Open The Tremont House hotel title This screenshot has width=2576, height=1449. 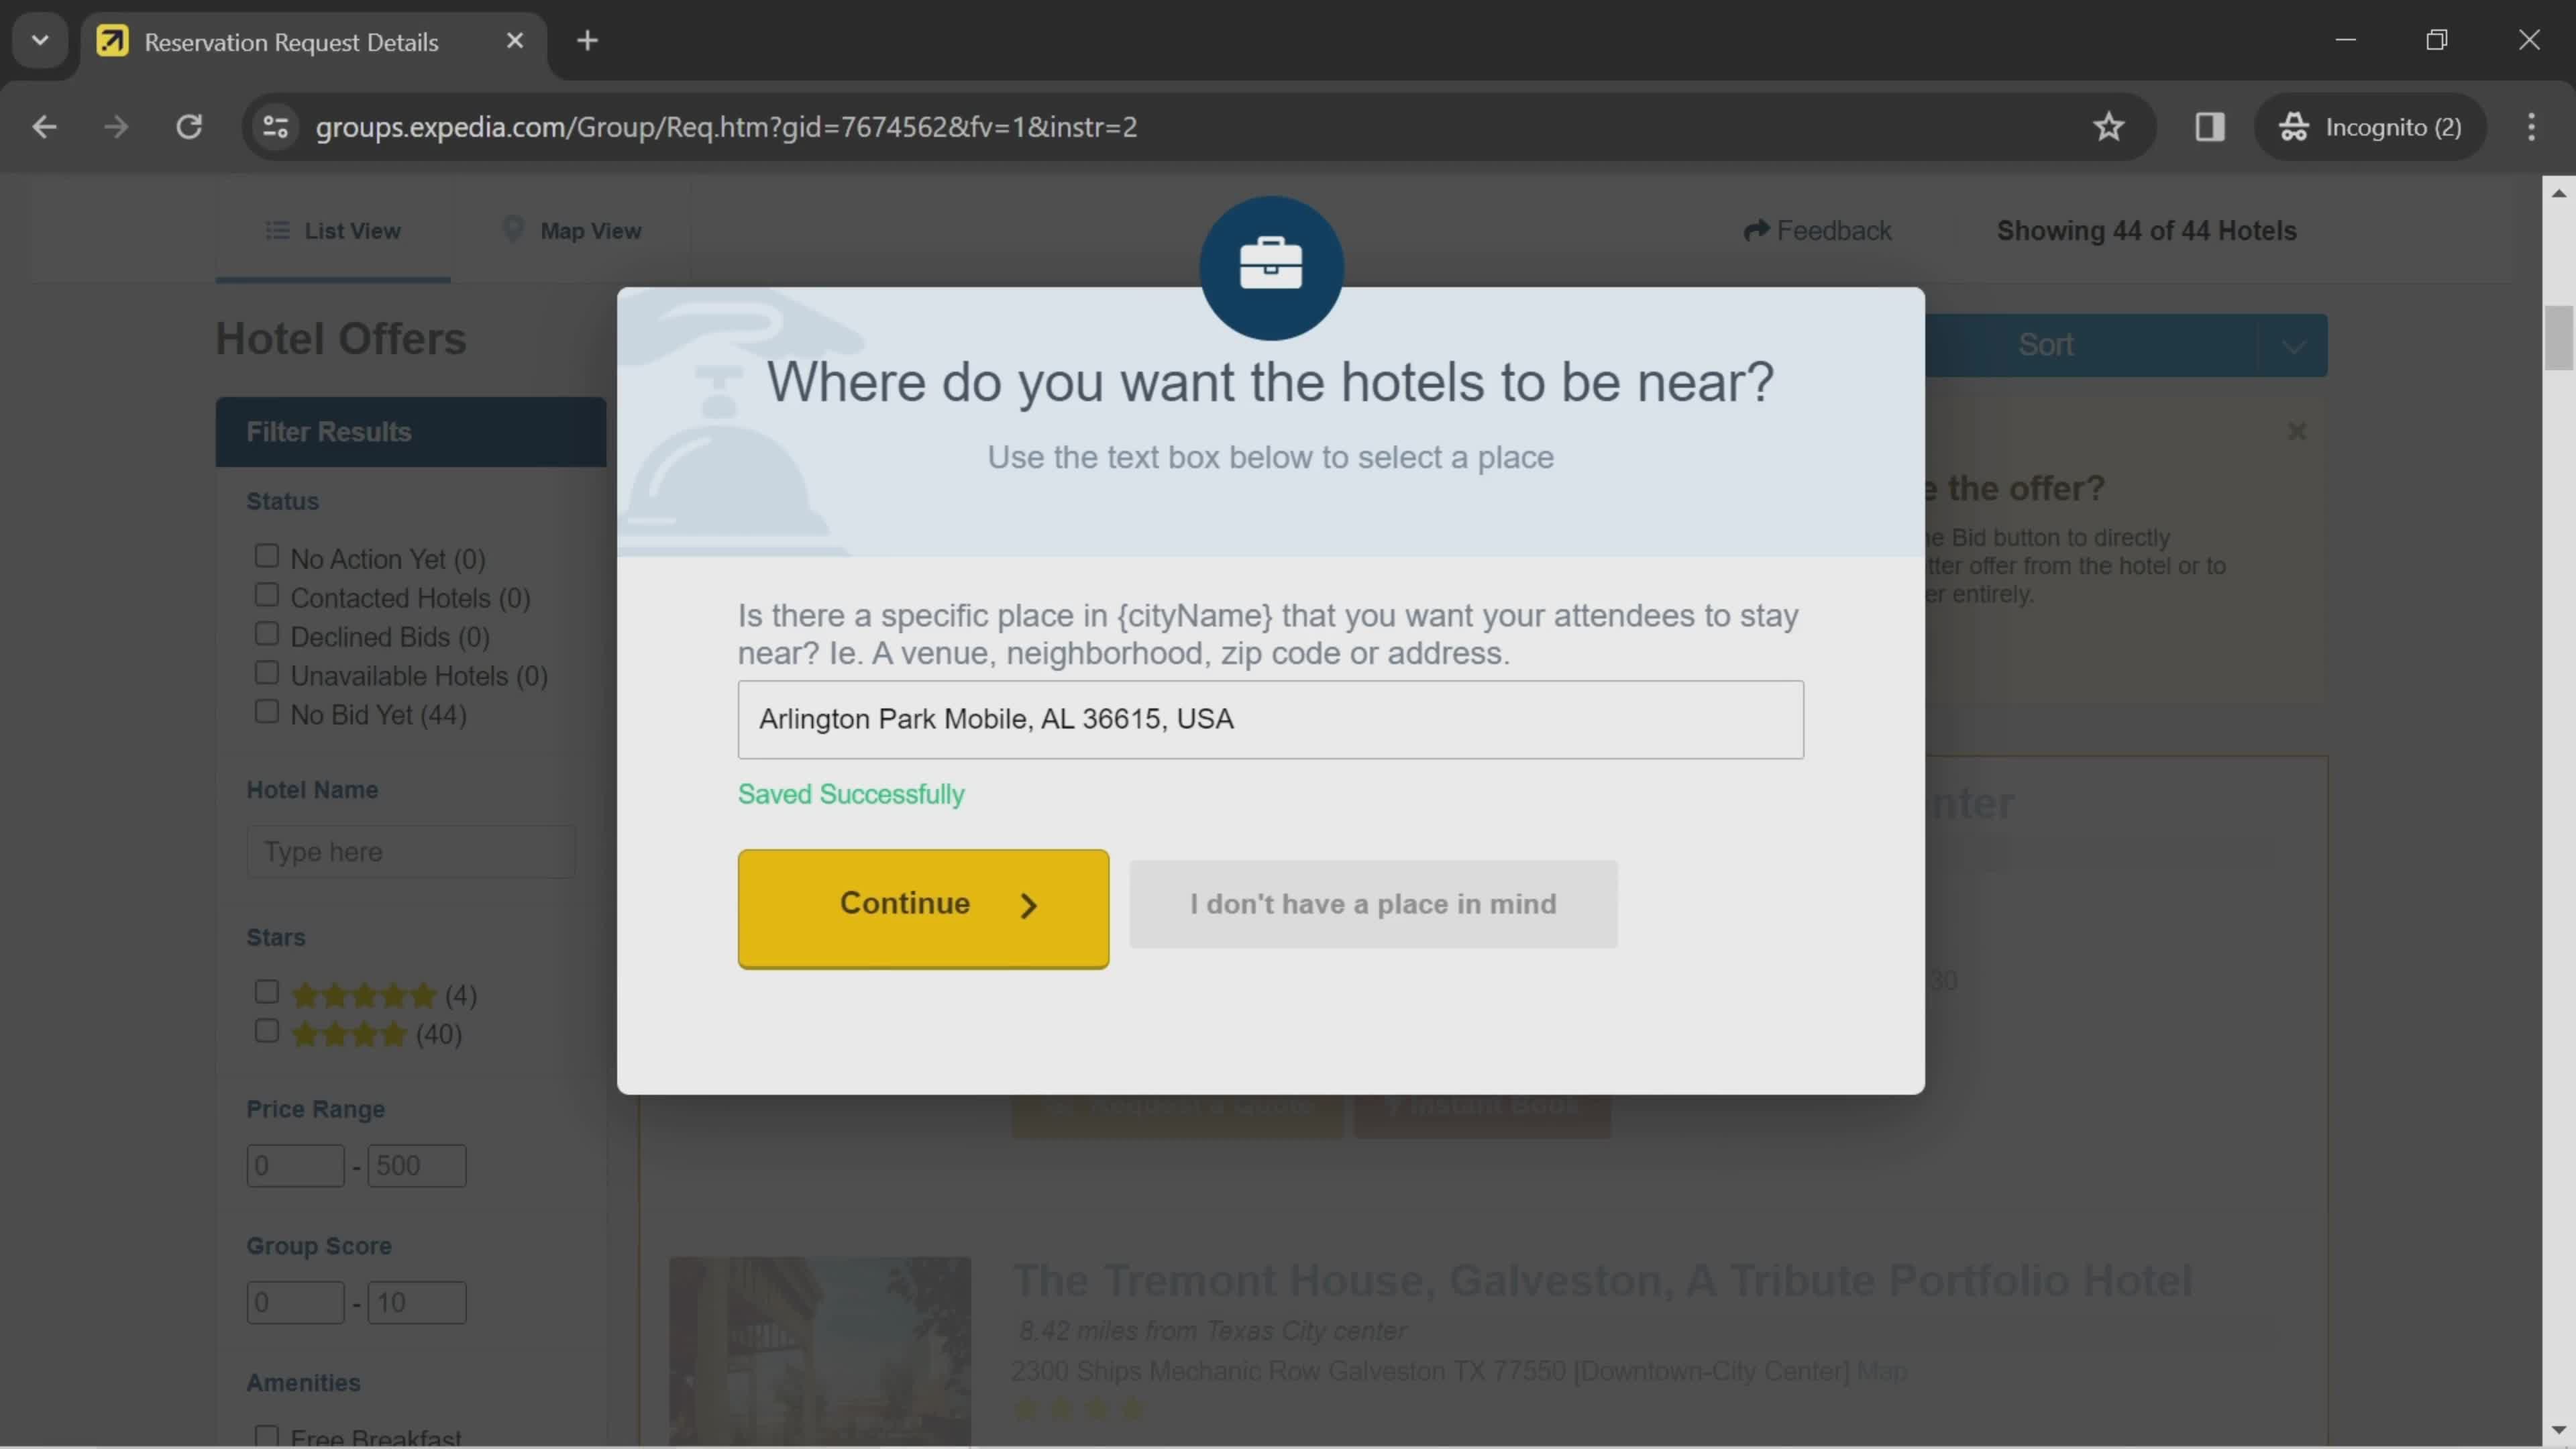(x=1602, y=1281)
